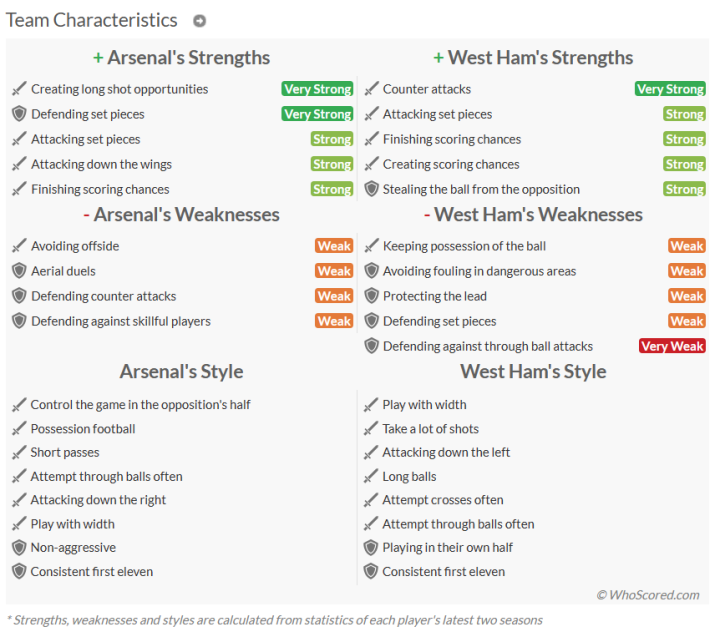
Task: Open the Team Characteristics heading
Action: point(92,20)
